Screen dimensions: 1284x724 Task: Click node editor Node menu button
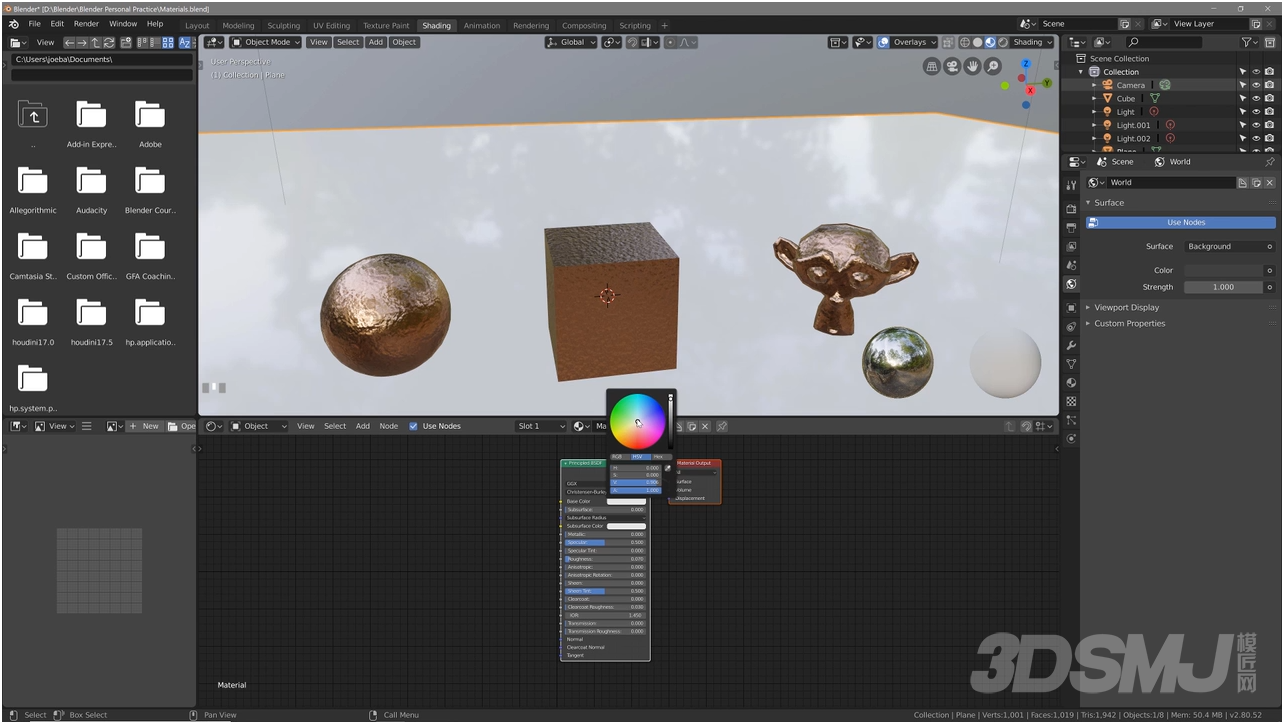[x=389, y=426]
